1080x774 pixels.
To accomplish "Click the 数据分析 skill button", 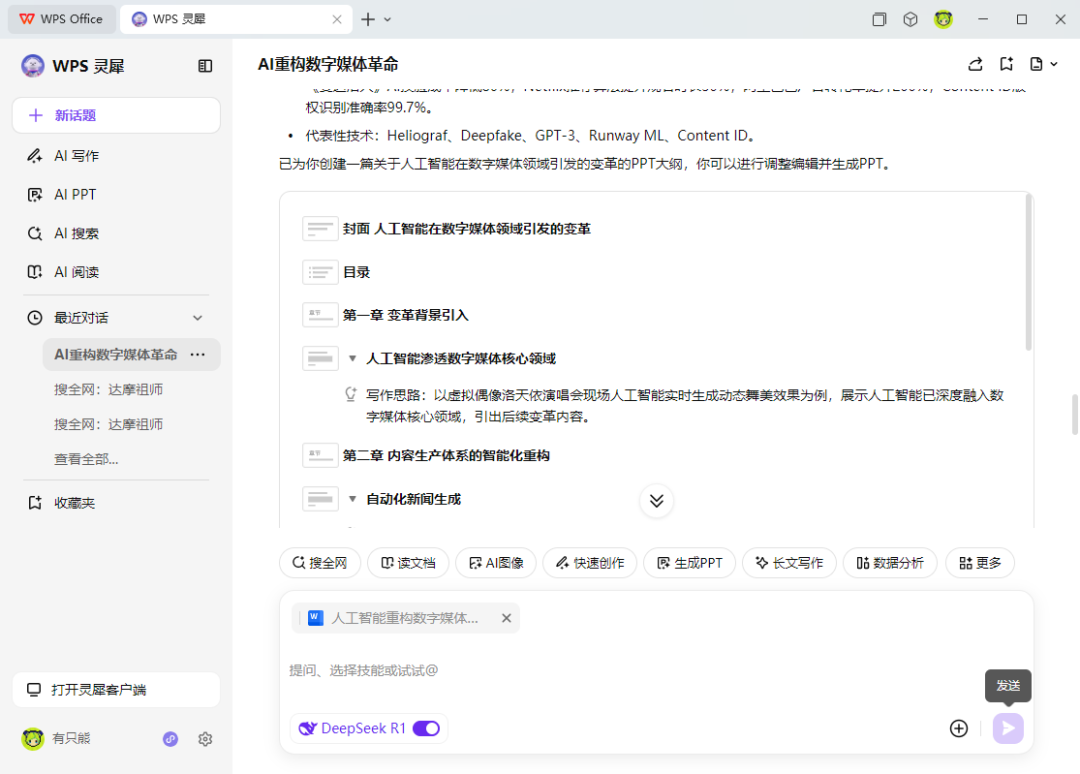I will pos(890,563).
